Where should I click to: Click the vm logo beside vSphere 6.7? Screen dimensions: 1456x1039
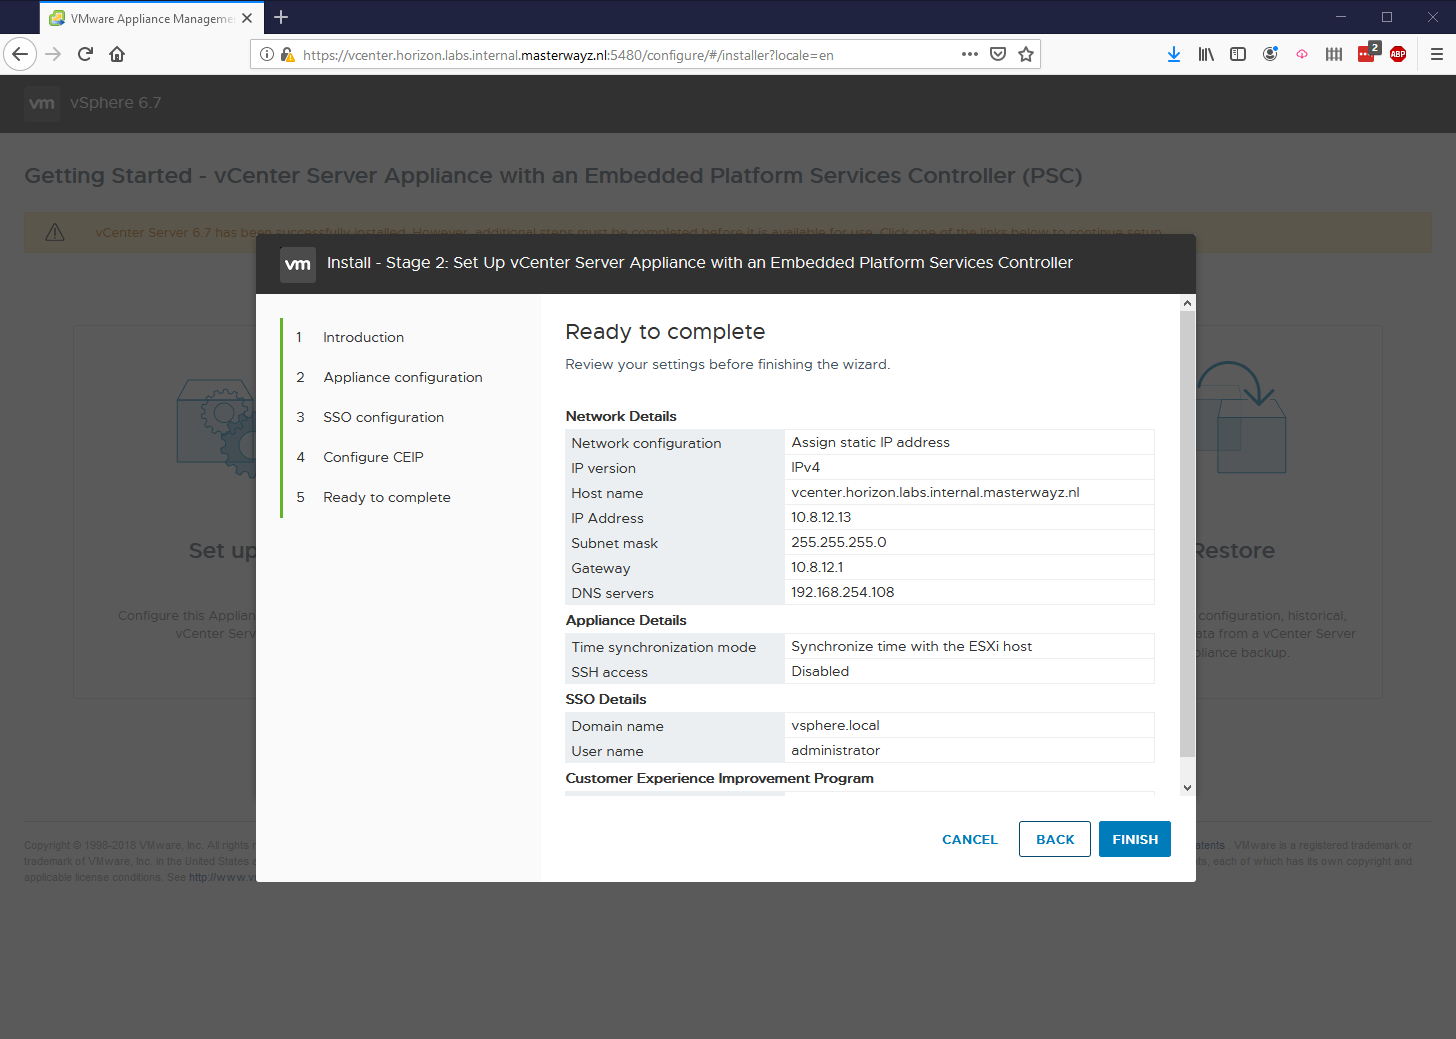42,103
